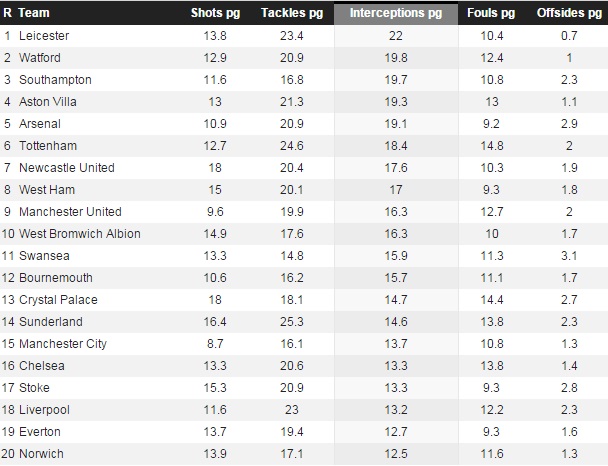
Task: Sort table by Shots pg column
Action: (x=215, y=13)
